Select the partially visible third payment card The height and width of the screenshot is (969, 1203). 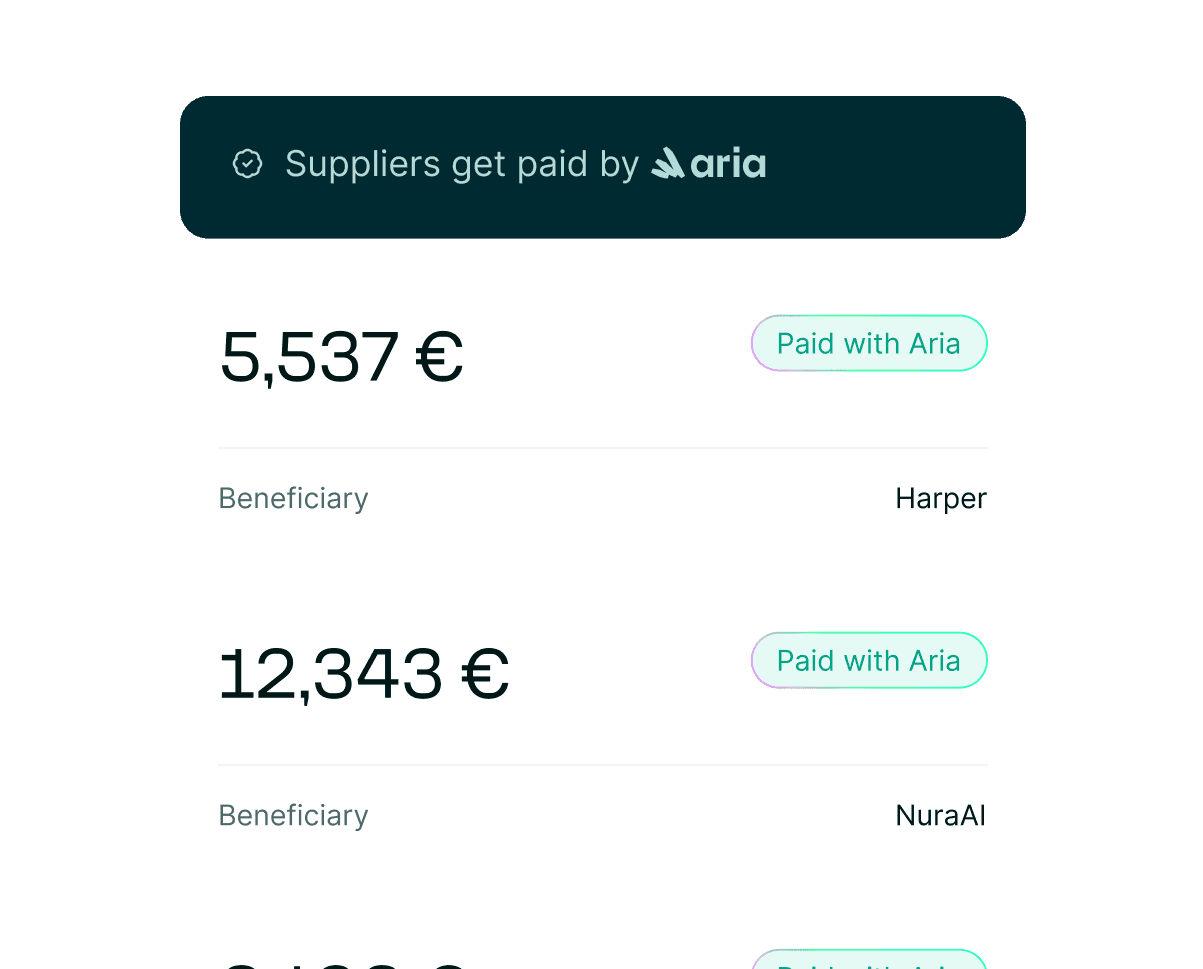(602, 940)
